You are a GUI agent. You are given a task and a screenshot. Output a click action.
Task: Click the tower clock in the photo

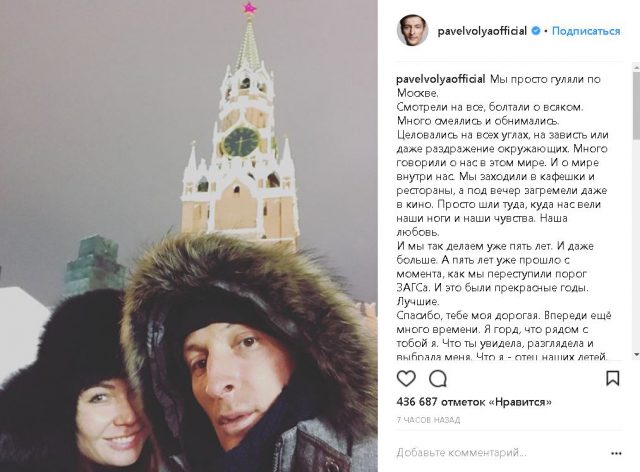click(241, 142)
